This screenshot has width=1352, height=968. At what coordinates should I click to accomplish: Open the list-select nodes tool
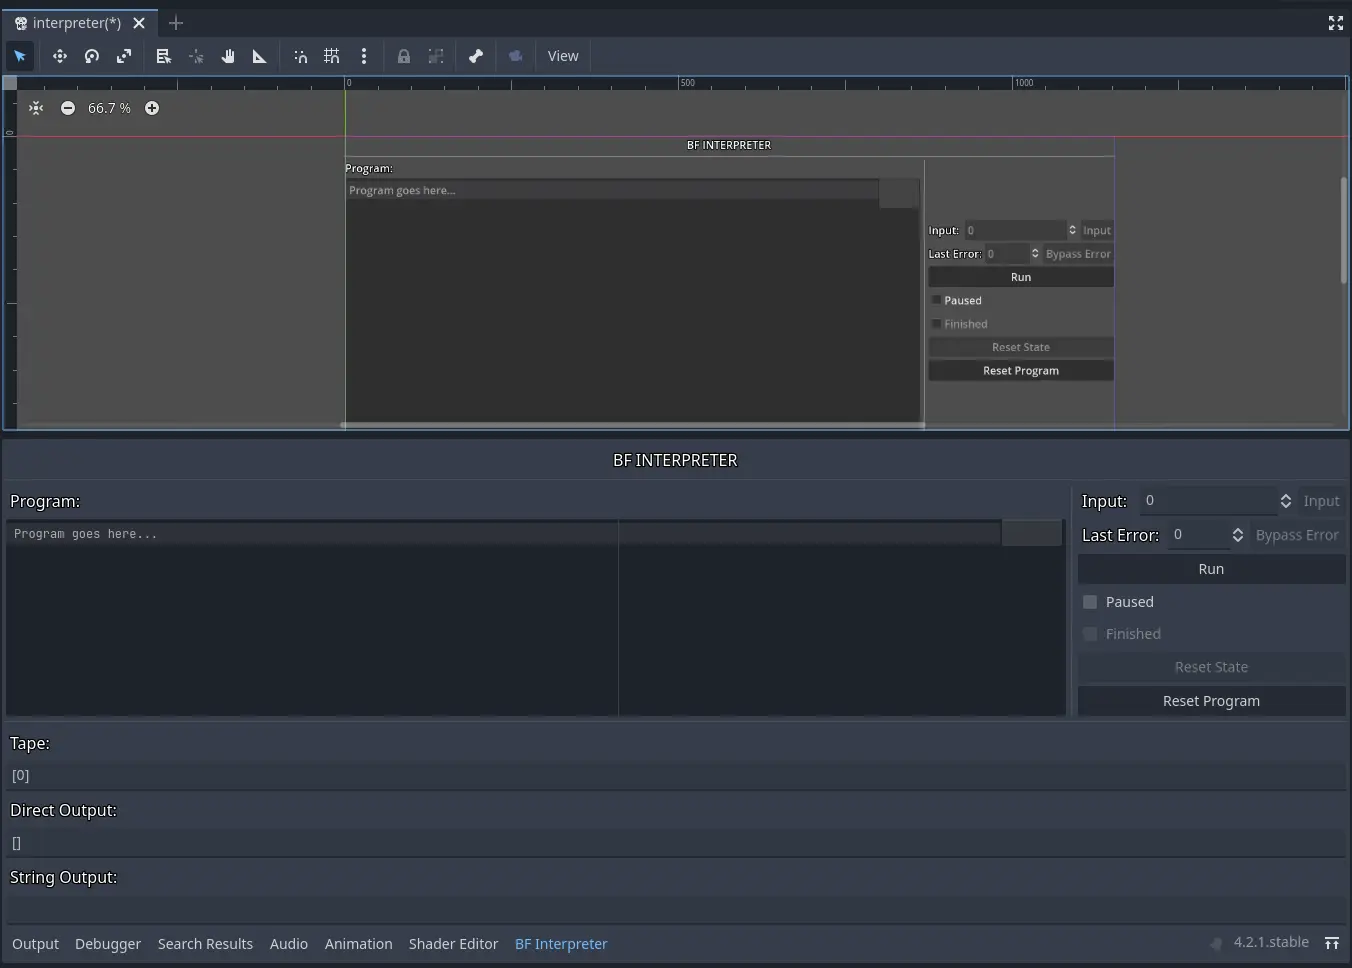pos(164,56)
